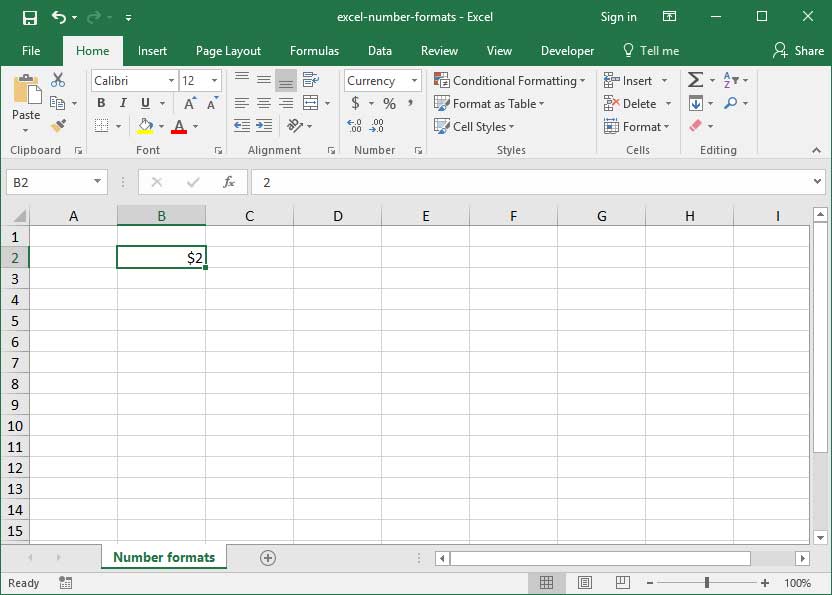Activate the Format Painter
Viewport: 832px width, 595px height.
coord(59,126)
